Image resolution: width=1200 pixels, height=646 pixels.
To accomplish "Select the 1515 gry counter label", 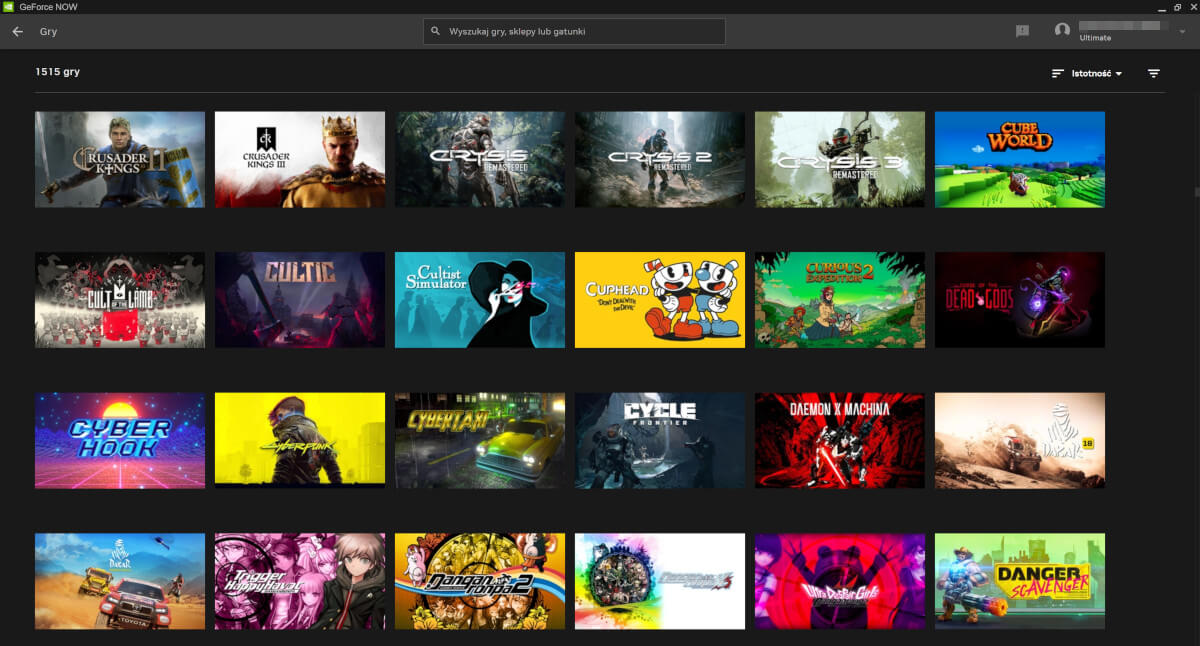I will 57,71.
